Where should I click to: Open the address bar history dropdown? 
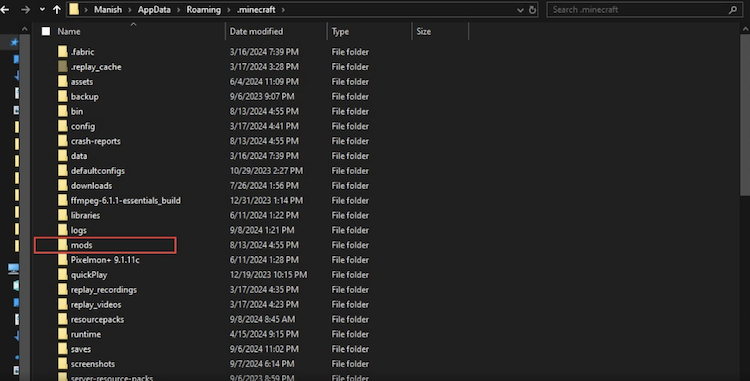(x=520, y=10)
